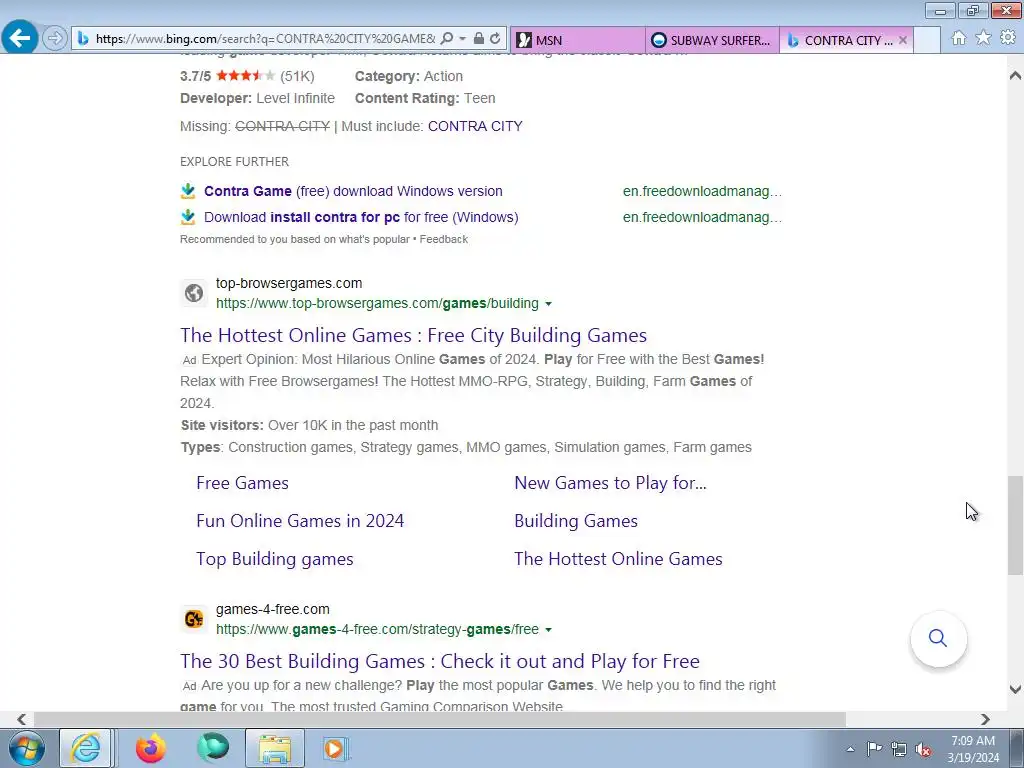Screen dimensions: 1024x768
Task: Open Favorites with the star icon
Action: [983, 38]
